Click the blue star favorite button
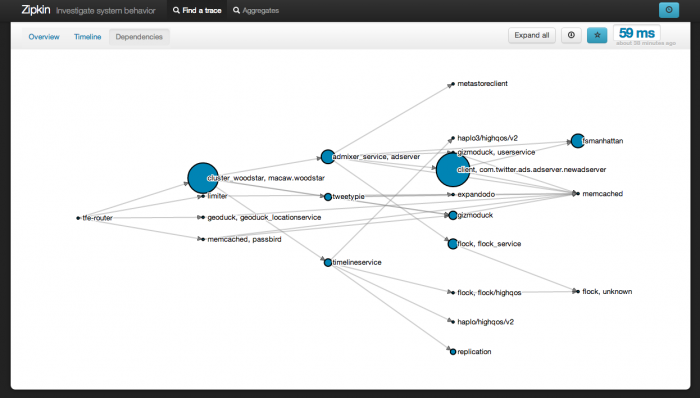 [597, 35]
